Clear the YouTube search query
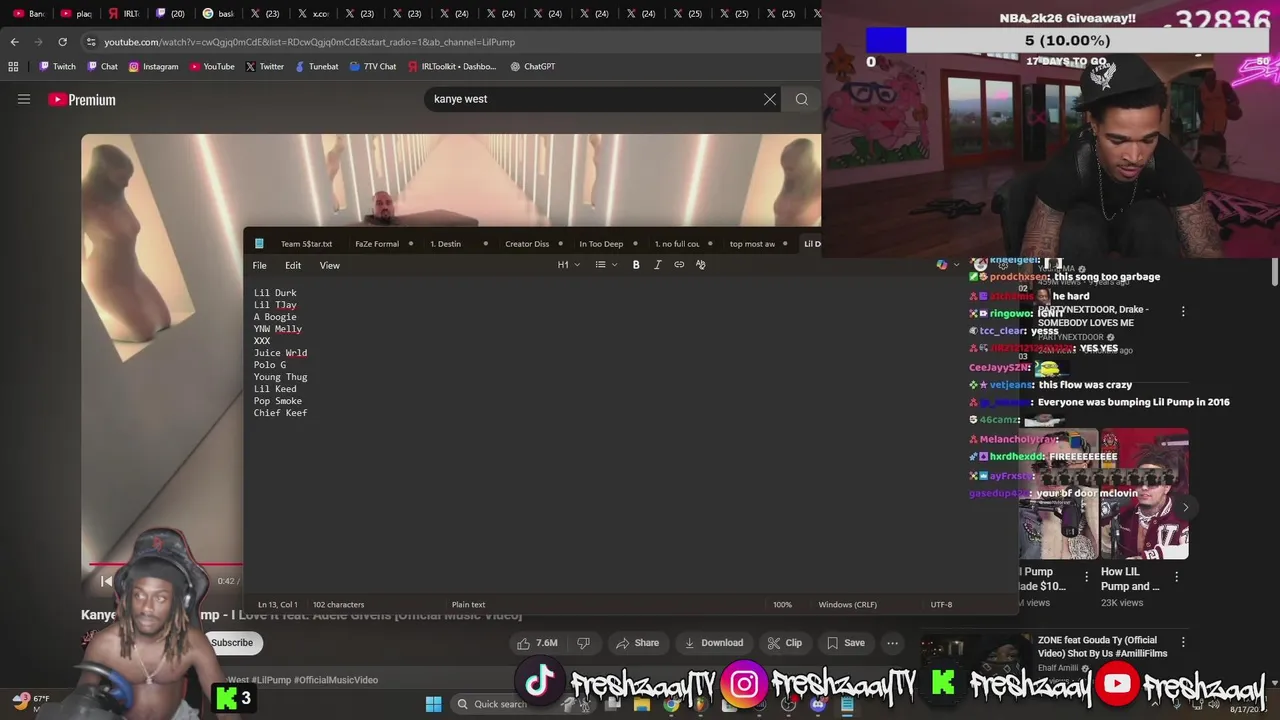The height and width of the screenshot is (720, 1280). pyautogui.click(x=769, y=100)
